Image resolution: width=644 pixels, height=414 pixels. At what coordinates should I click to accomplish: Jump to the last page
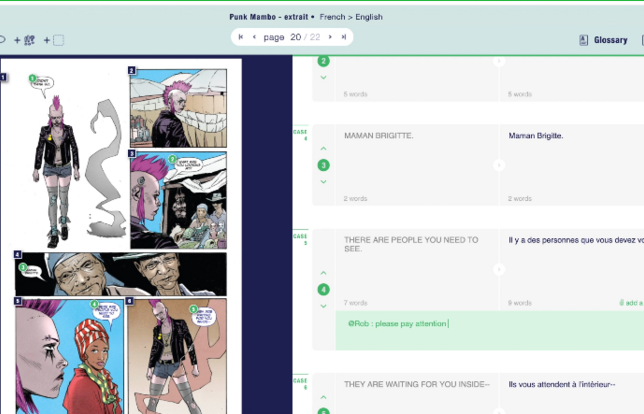(x=344, y=37)
